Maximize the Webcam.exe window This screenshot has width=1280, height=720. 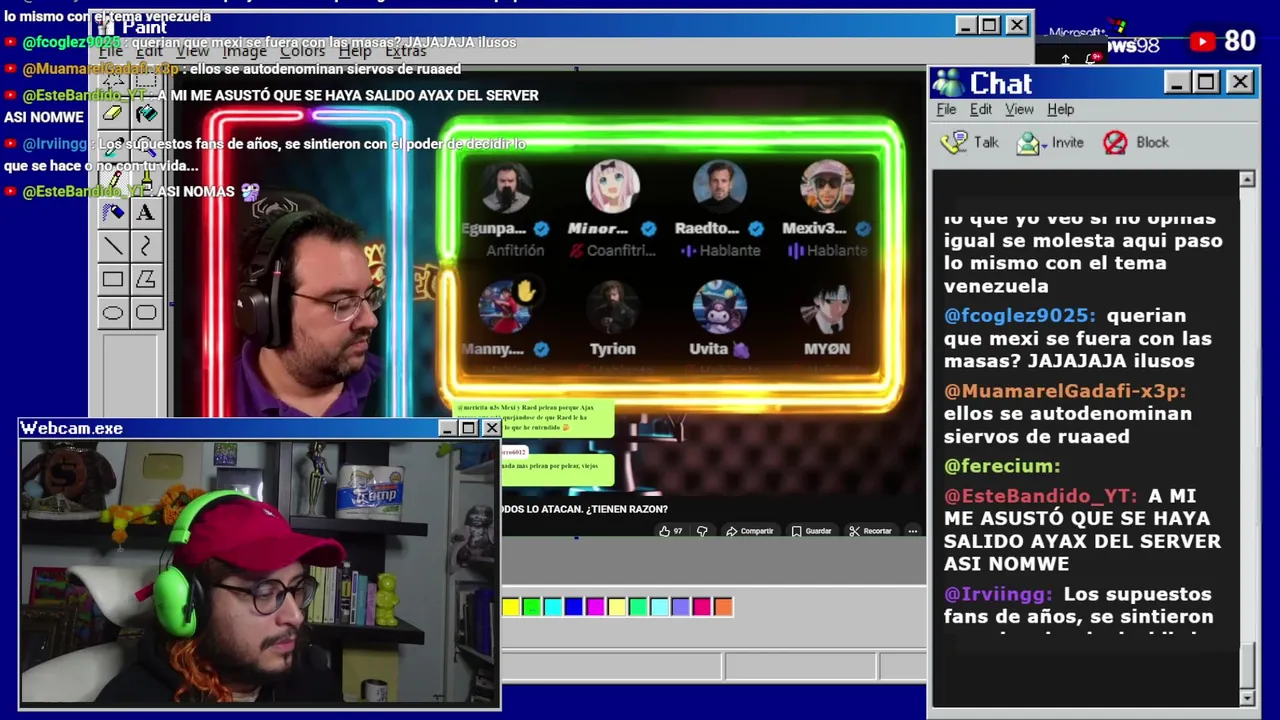point(468,428)
